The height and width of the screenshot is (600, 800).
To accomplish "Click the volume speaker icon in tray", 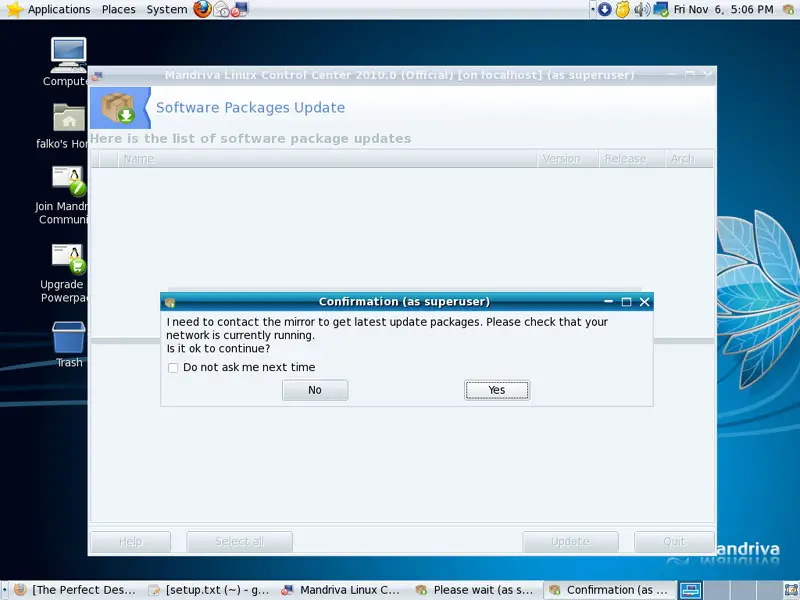I will [642, 9].
